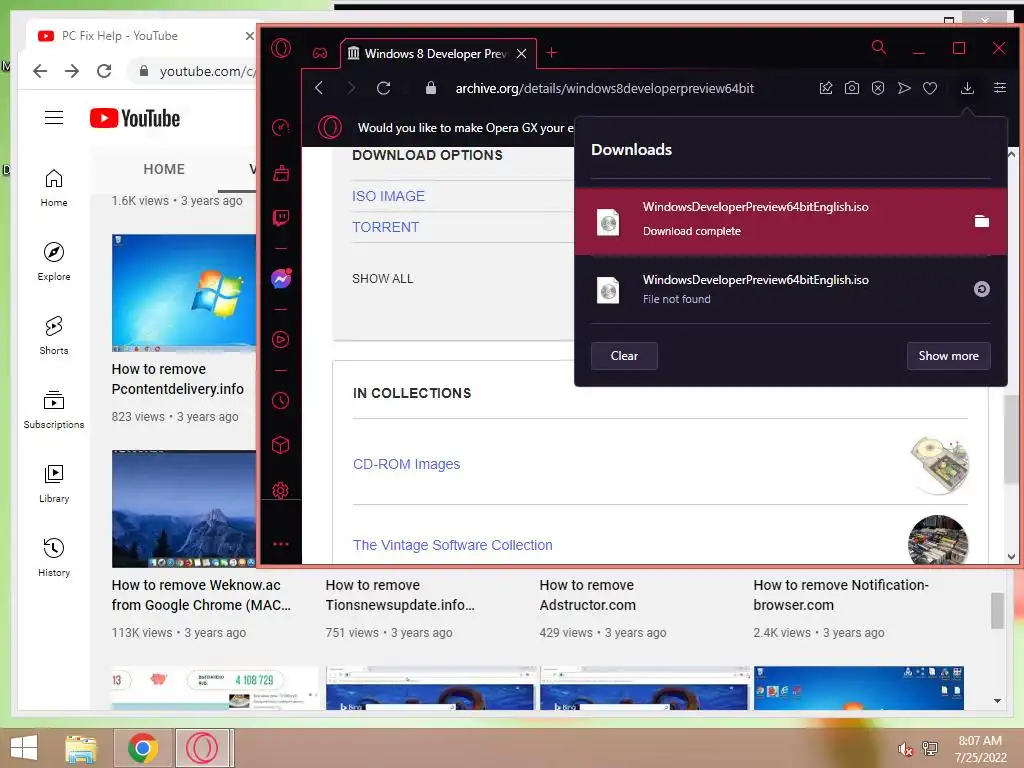Show the completed ISO in its folder
The height and width of the screenshot is (768, 1024).
(982, 221)
